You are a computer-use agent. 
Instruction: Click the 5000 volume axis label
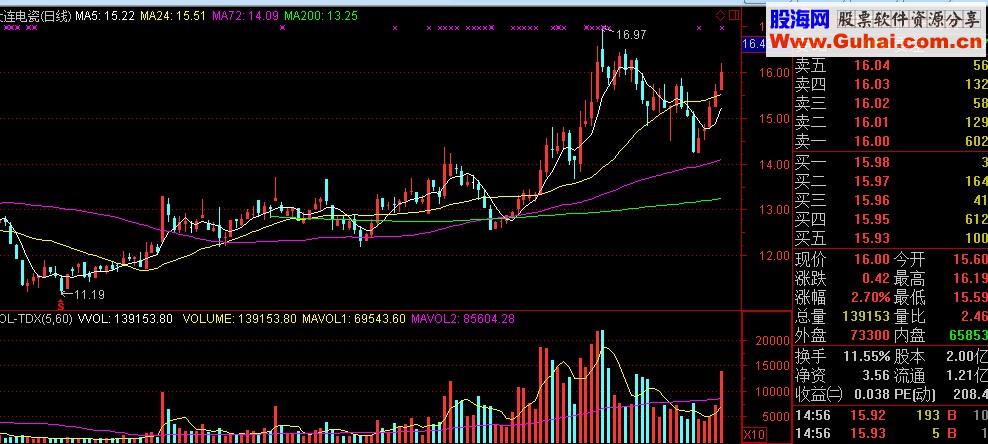[x=776, y=417]
